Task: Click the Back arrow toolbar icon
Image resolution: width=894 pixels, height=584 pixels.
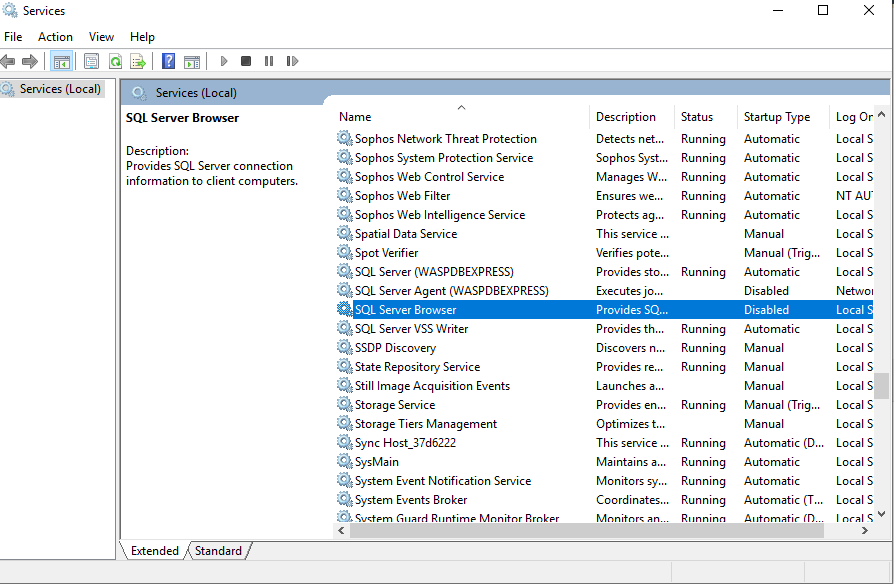Action: [7, 61]
